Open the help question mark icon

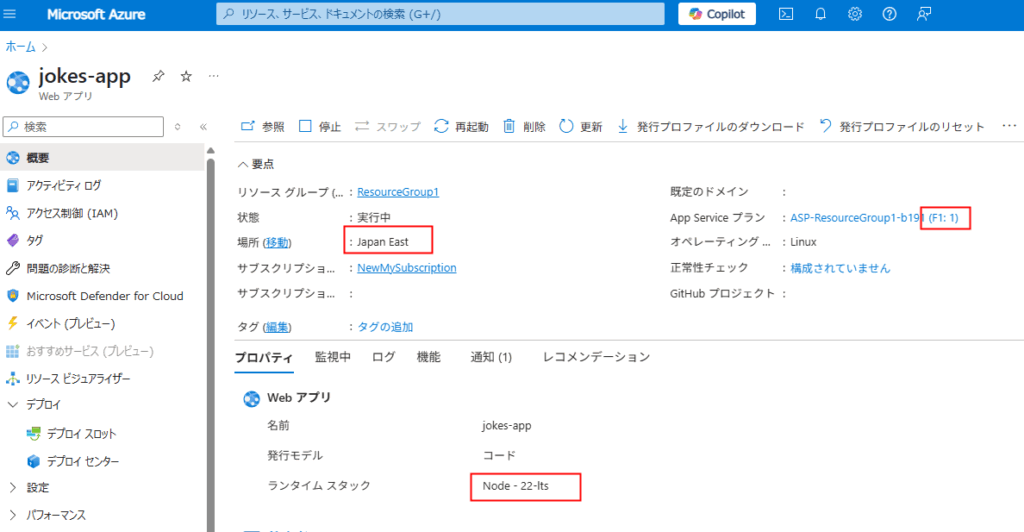pyautogui.click(x=889, y=14)
